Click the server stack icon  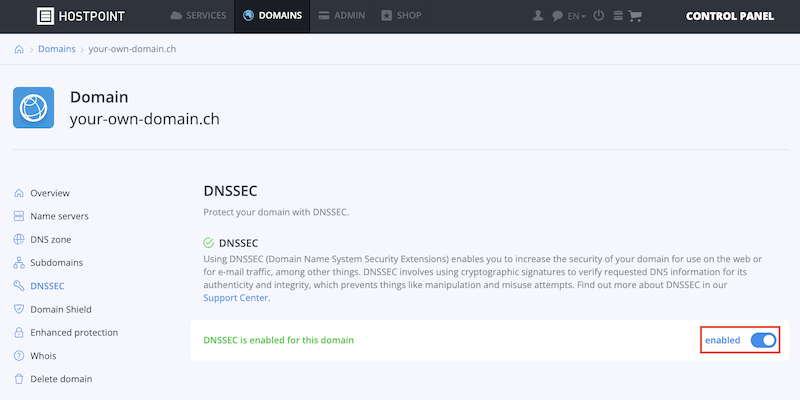pyautogui.click(x=618, y=16)
